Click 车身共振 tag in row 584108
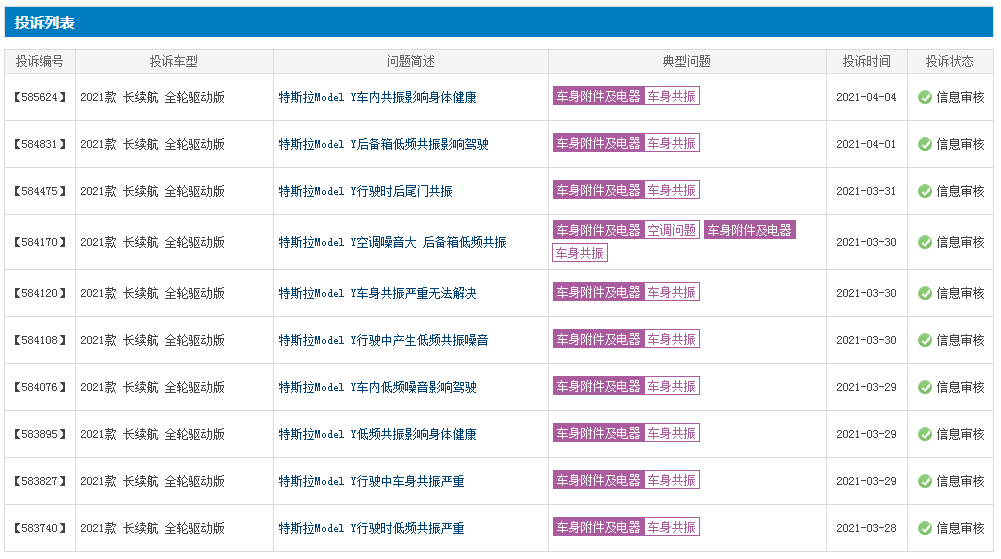Viewport: 1001px width, 559px height. tap(672, 339)
